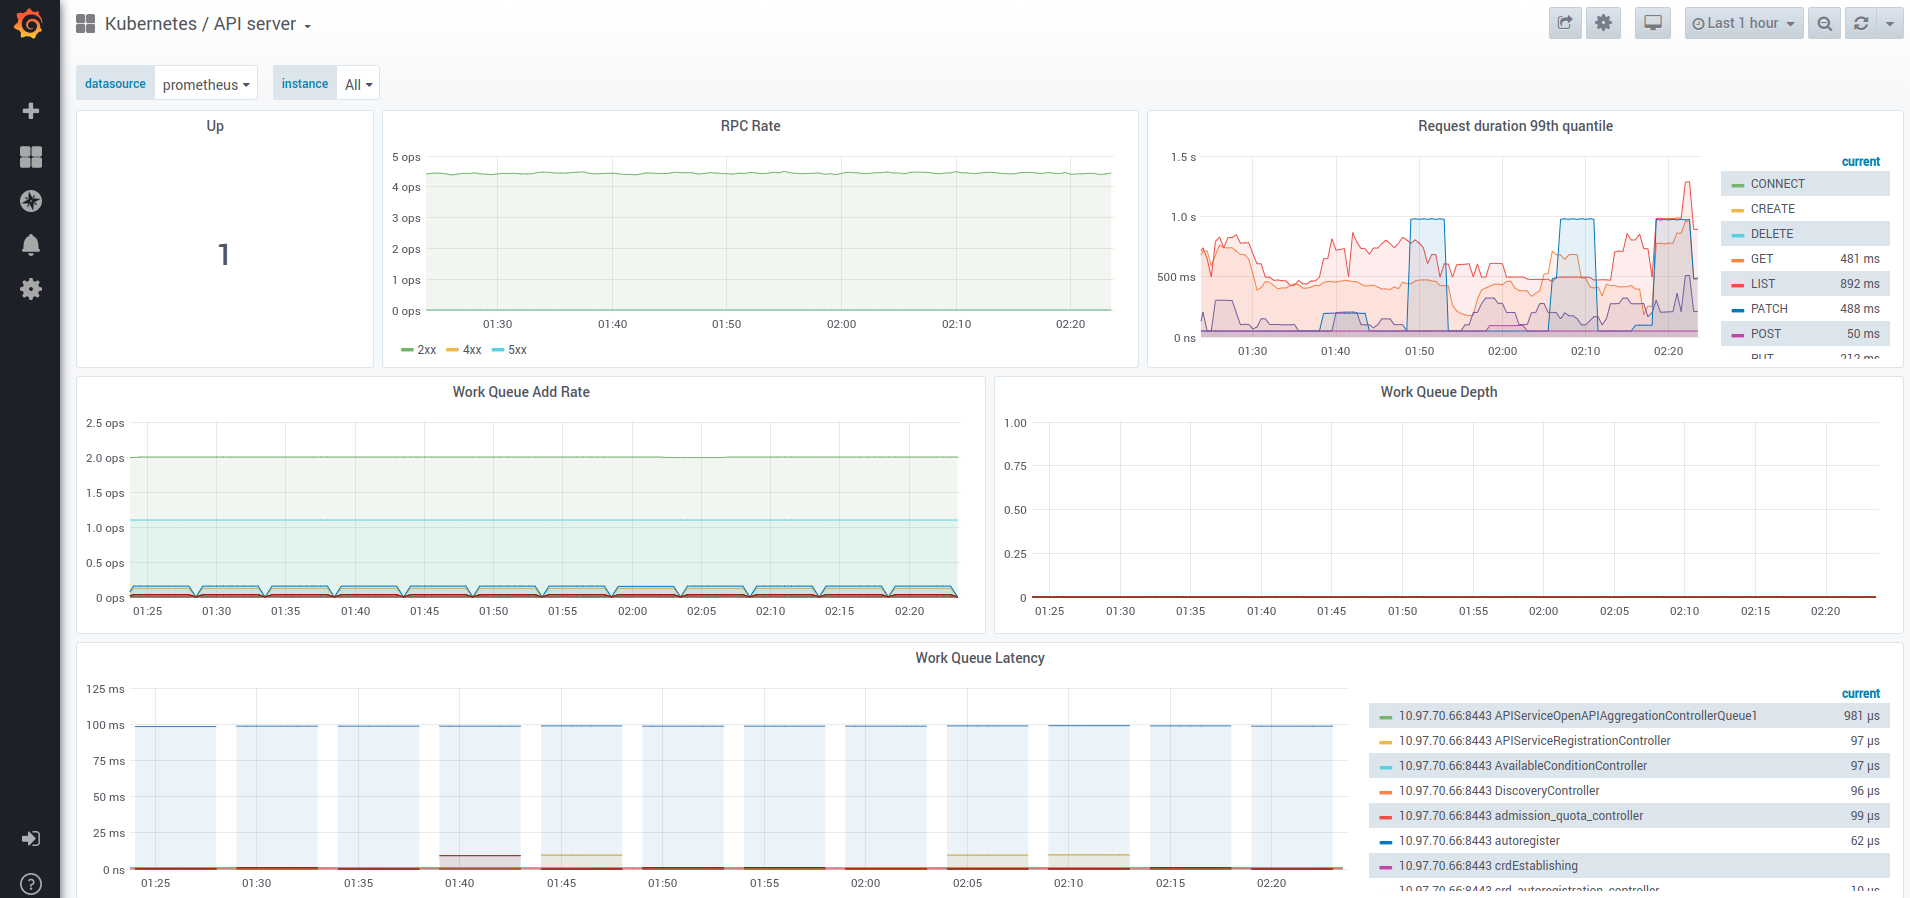1910x898 pixels.
Task: Click the datasource variable label
Action: click(115, 84)
